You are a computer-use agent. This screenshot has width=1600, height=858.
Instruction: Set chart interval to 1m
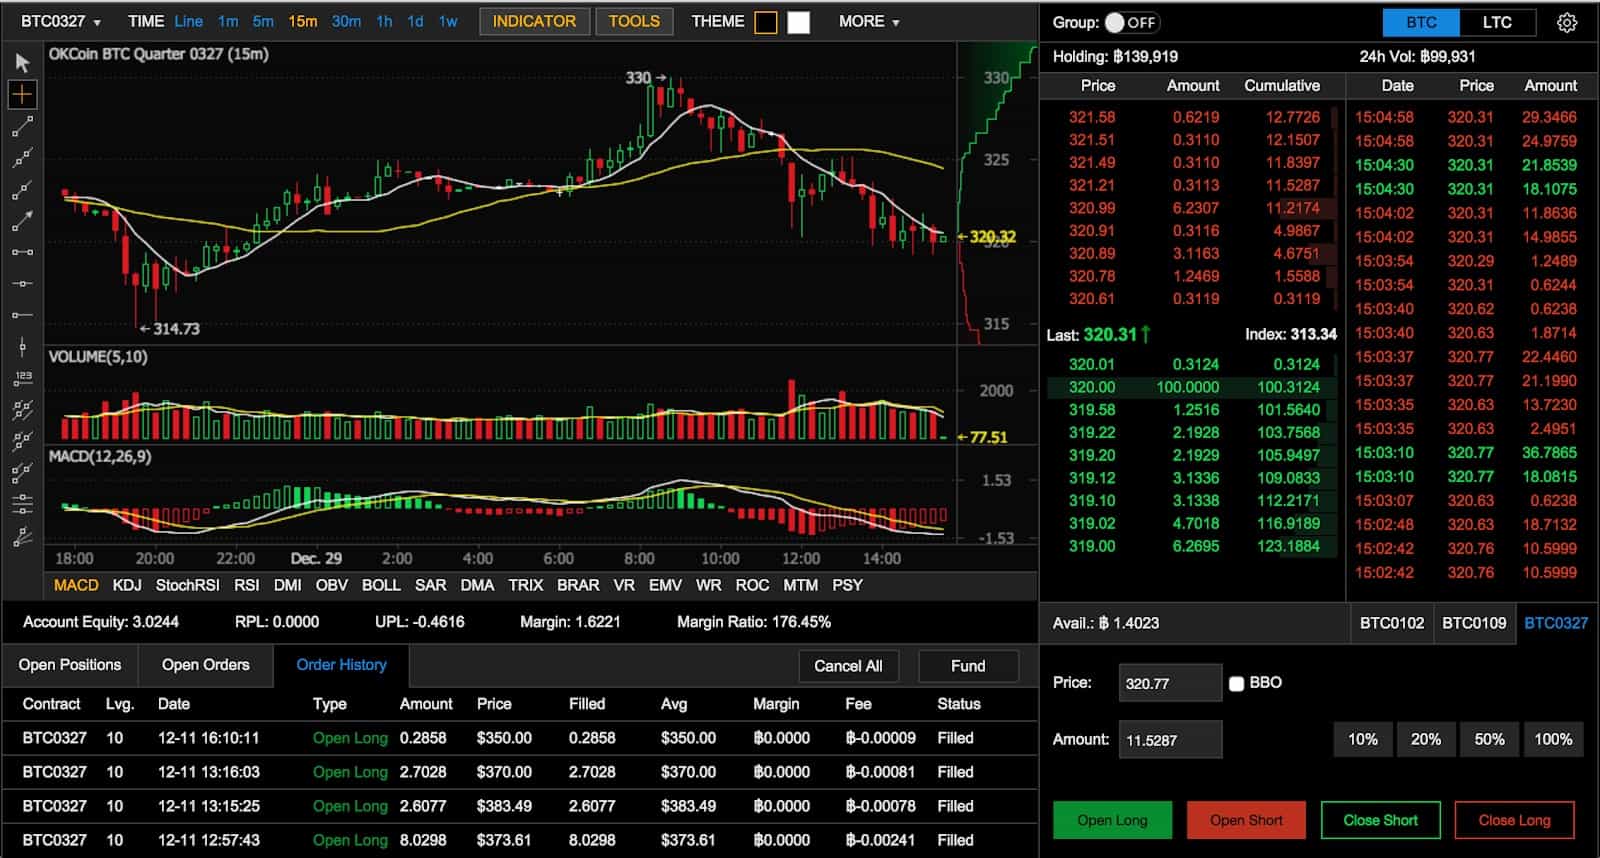(x=228, y=21)
